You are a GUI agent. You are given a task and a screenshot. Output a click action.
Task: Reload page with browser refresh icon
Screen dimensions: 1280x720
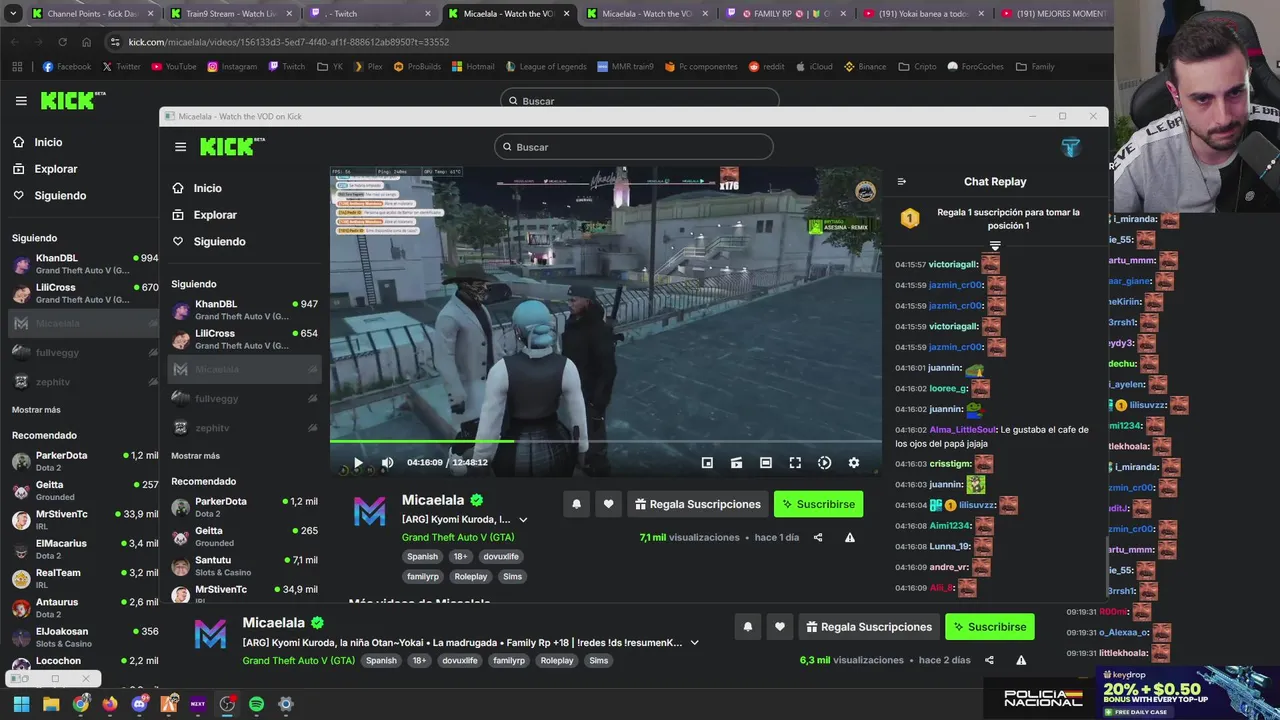point(62,42)
